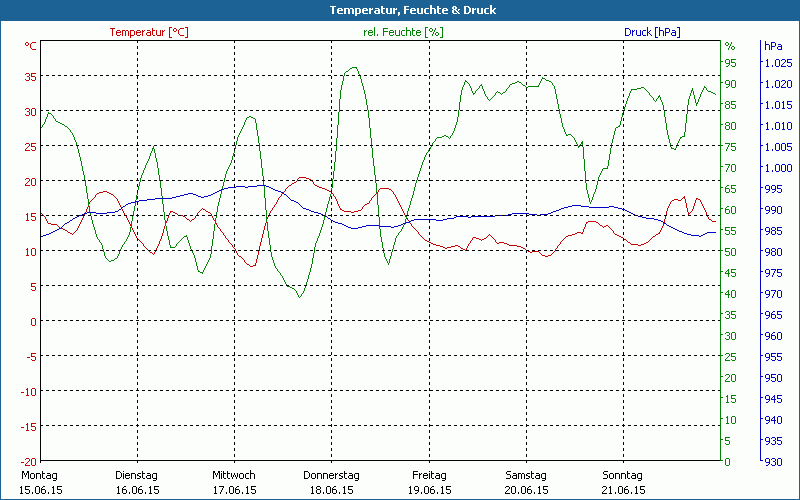Click the green 'rel. Feuchte [%]' legend label
Image resolution: width=800 pixels, height=500 pixels.
(403, 32)
